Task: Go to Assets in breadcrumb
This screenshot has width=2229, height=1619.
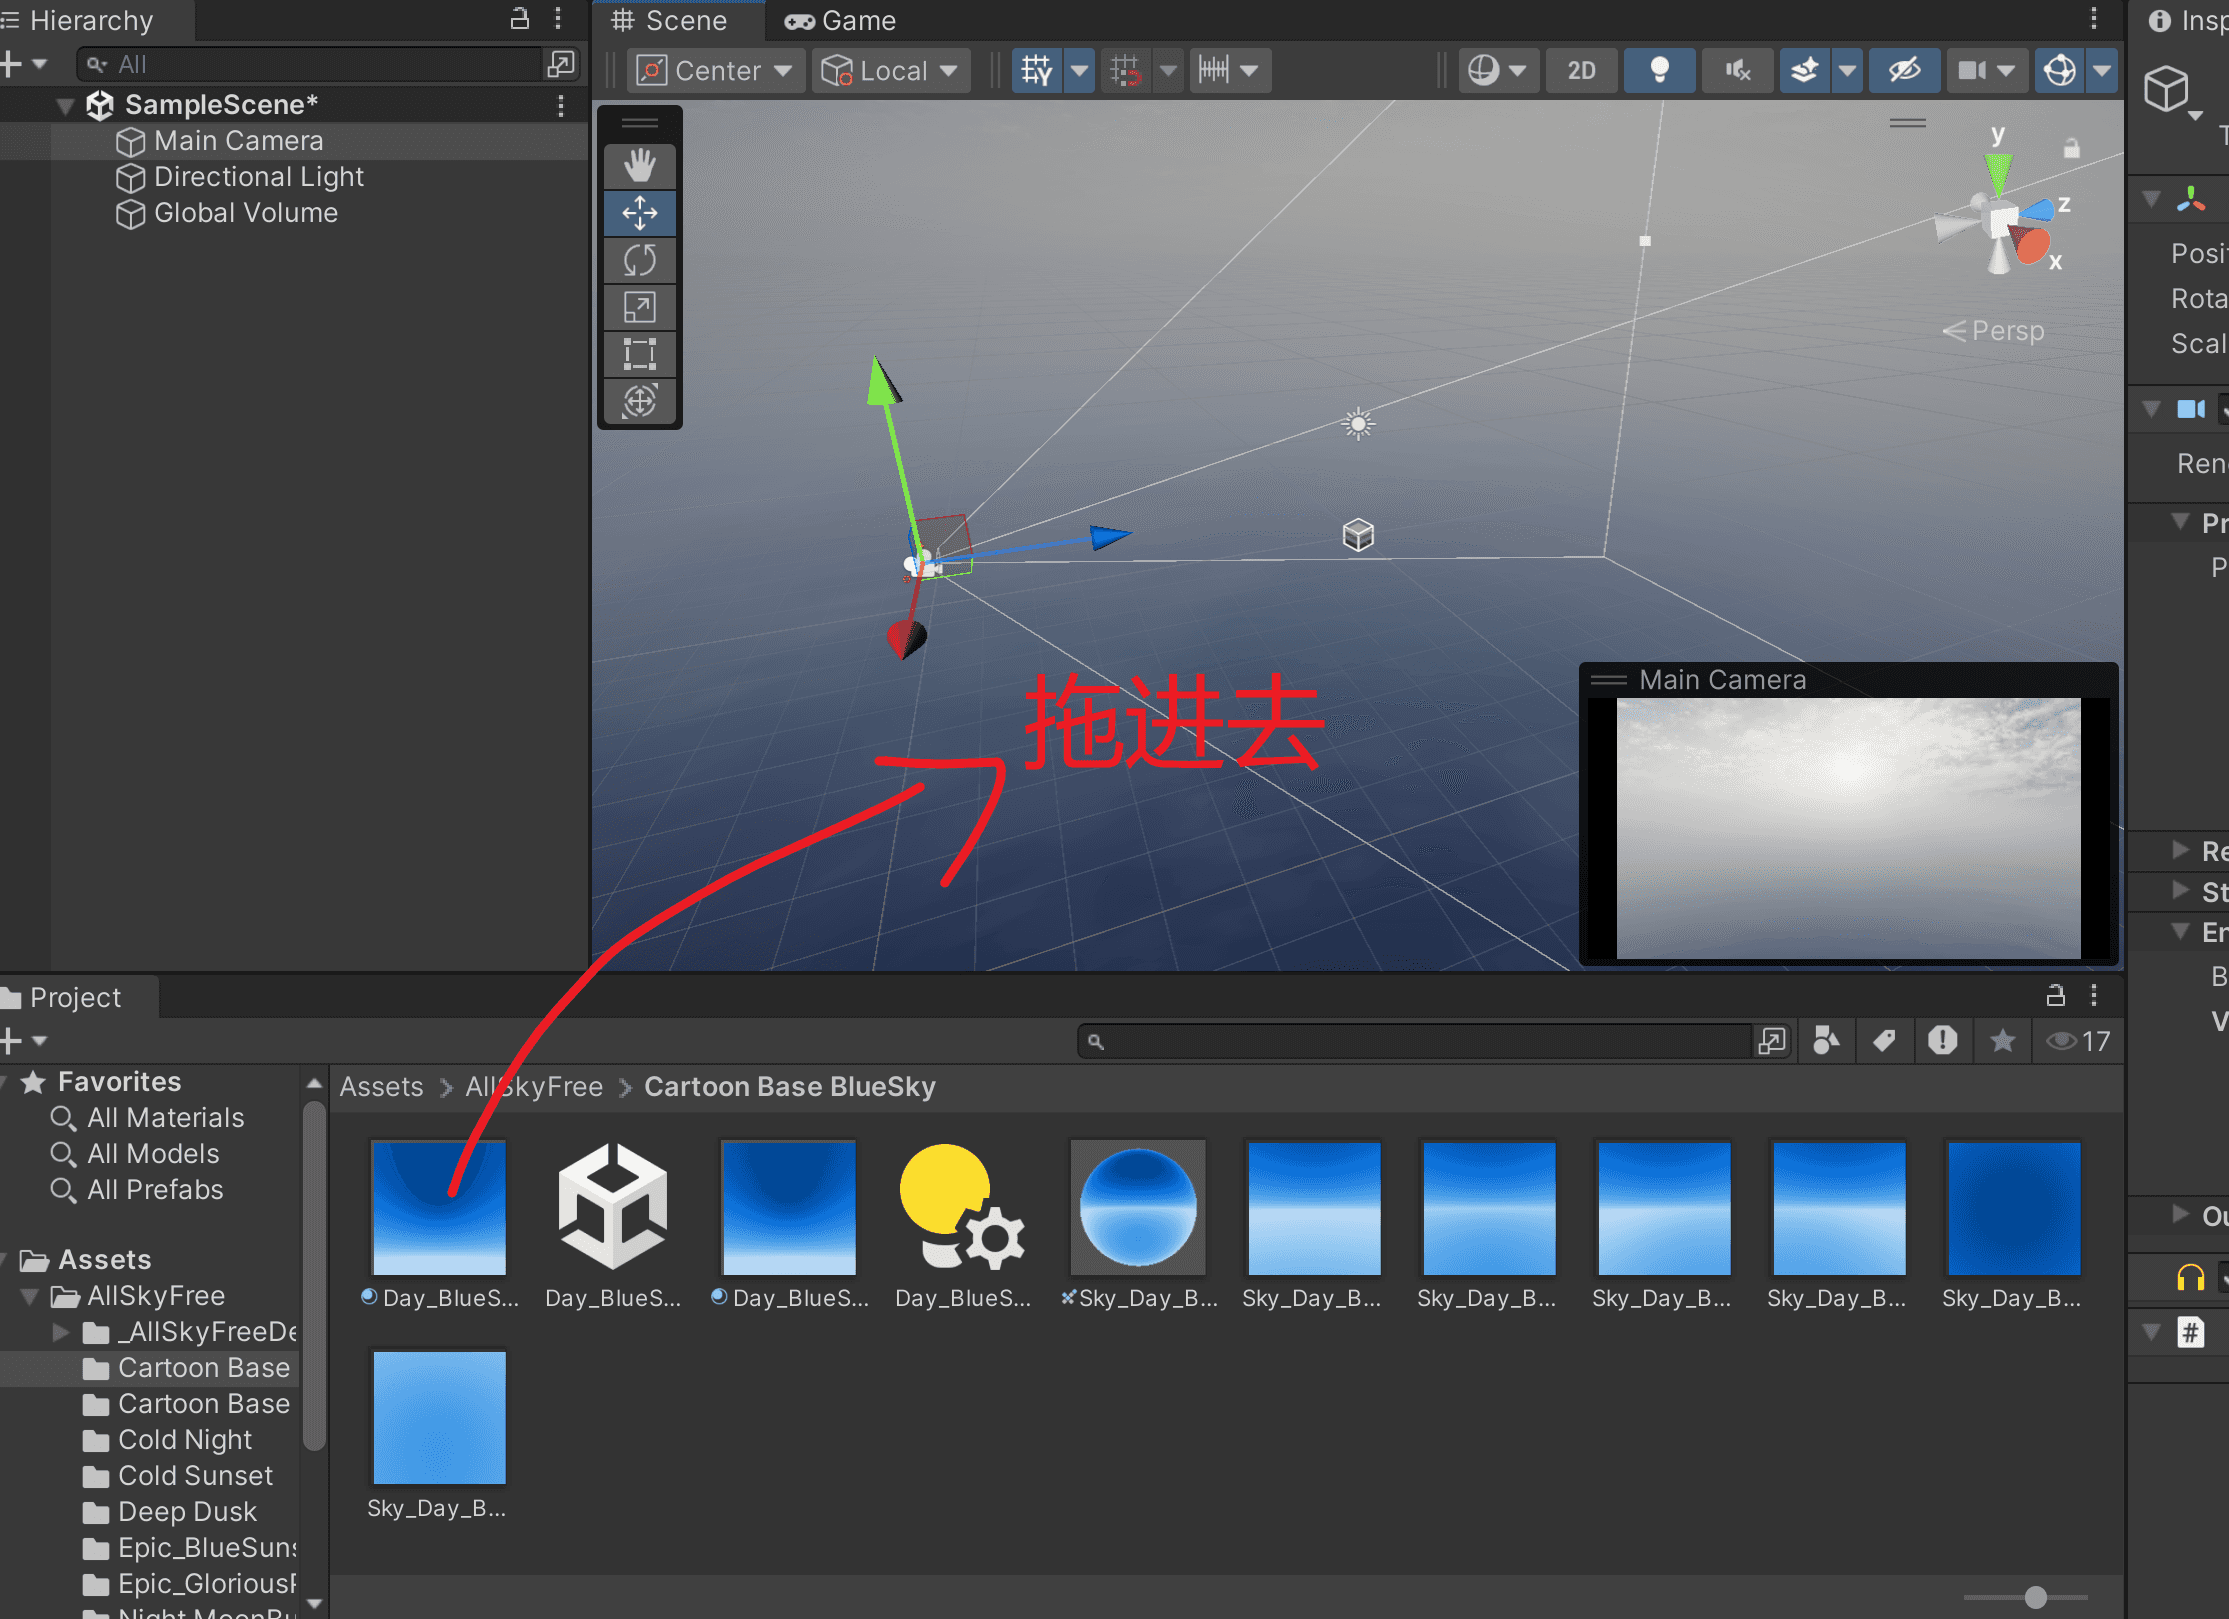Action: [x=381, y=1087]
